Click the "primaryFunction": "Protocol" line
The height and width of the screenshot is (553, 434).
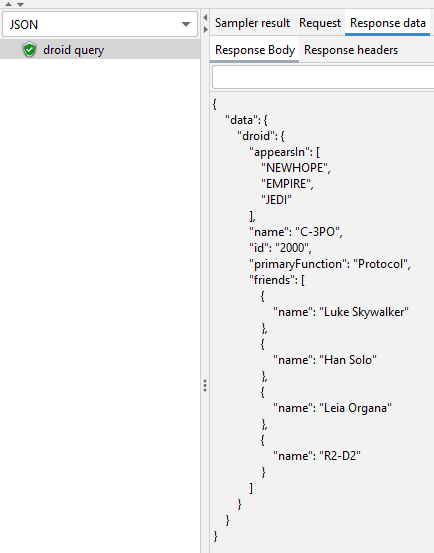[330, 264]
